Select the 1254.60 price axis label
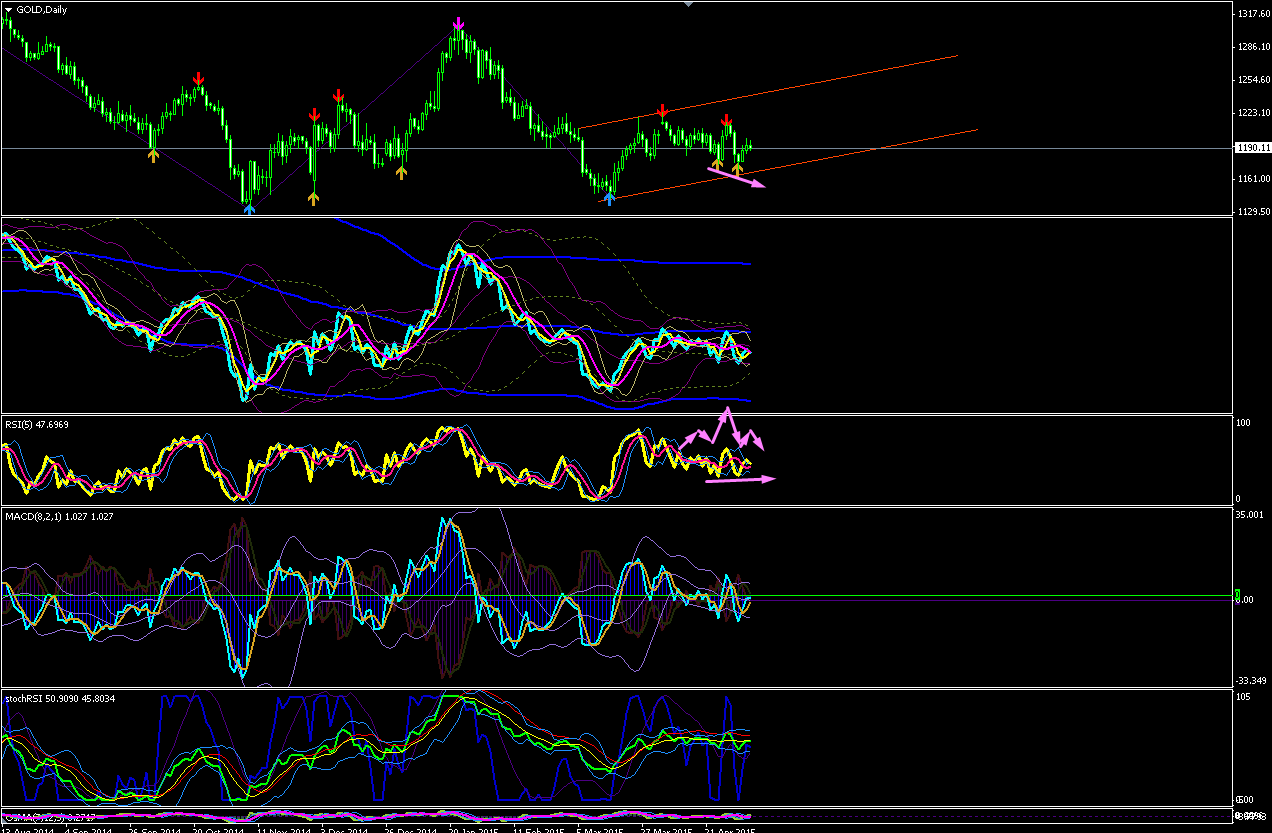The width and height of the screenshot is (1272, 833). (x=1253, y=80)
